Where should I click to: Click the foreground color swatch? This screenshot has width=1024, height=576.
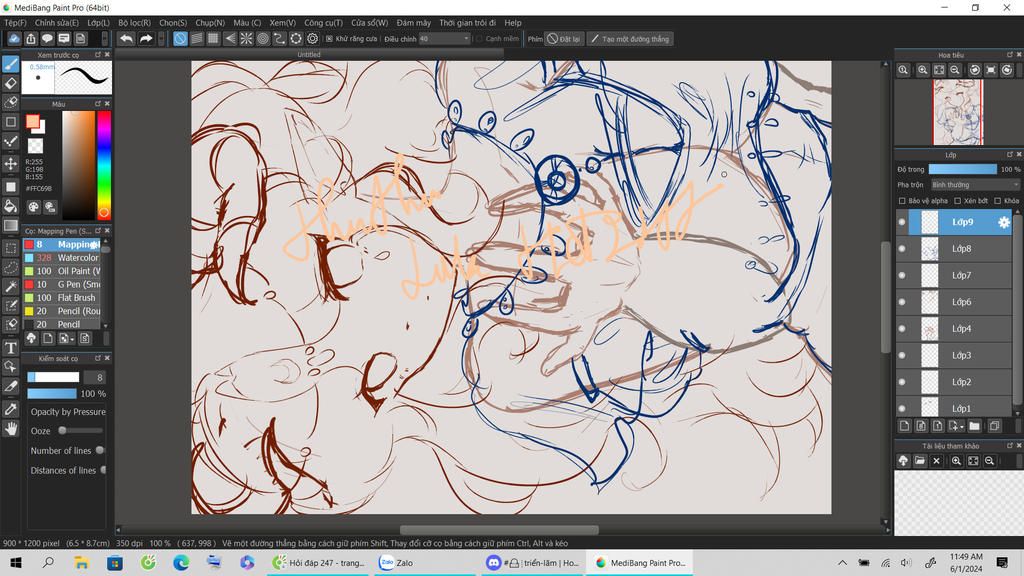[33, 121]
